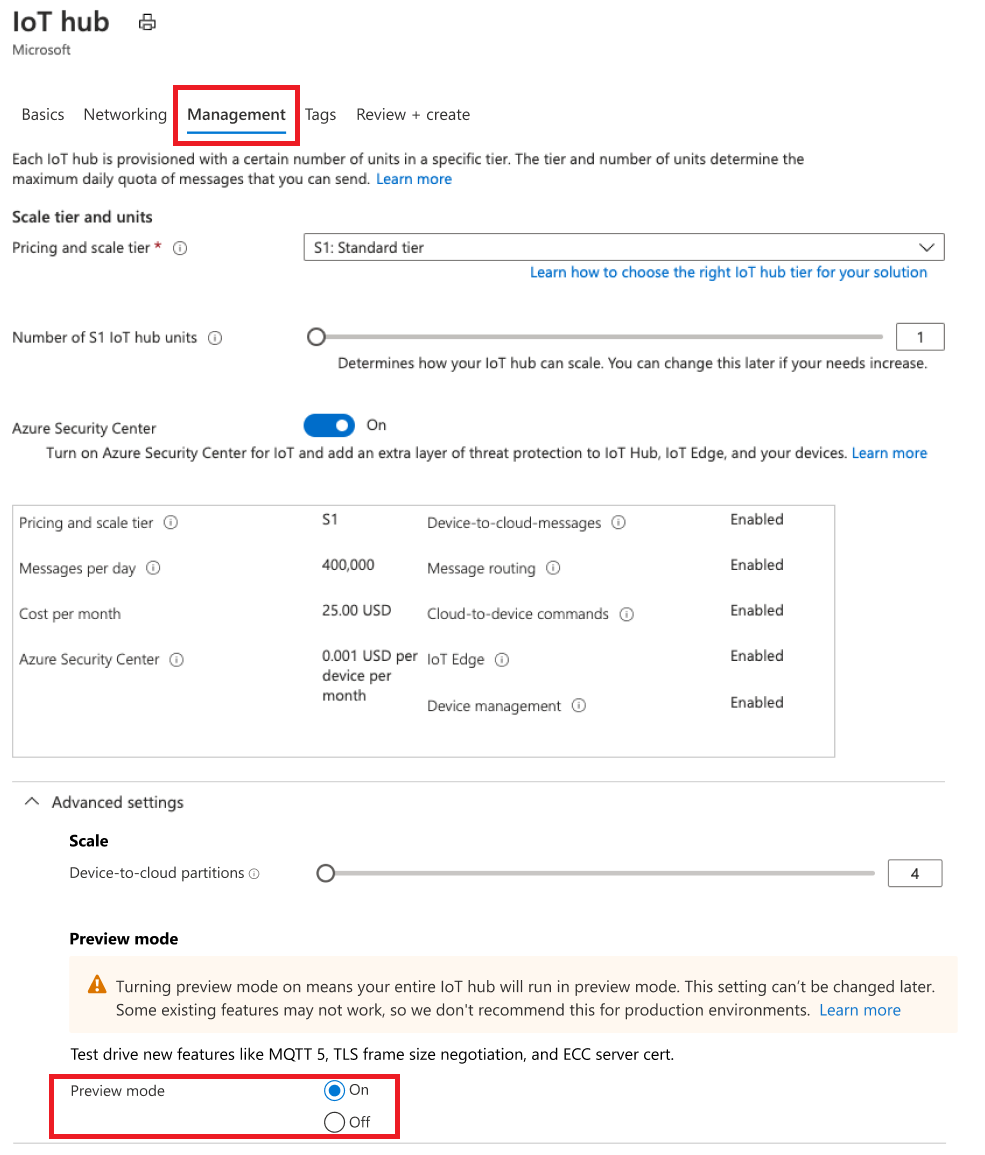The width and height of the screenshot is (985, 1155).
Task: Select the Preview mode Off radio button
Action: point(334,1122)
